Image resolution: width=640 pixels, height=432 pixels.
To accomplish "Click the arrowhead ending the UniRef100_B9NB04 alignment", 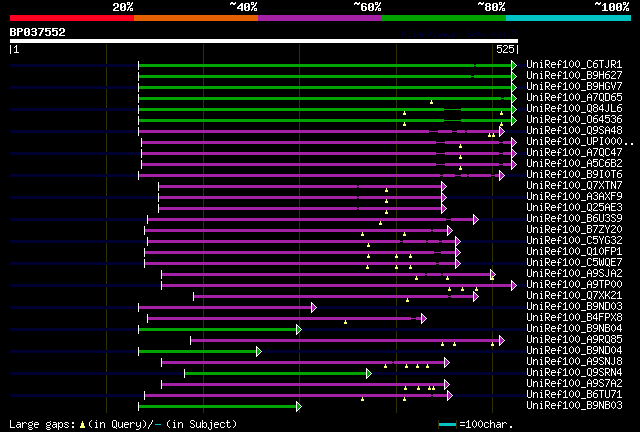I will pyautogui.click(x=299, y=330).
